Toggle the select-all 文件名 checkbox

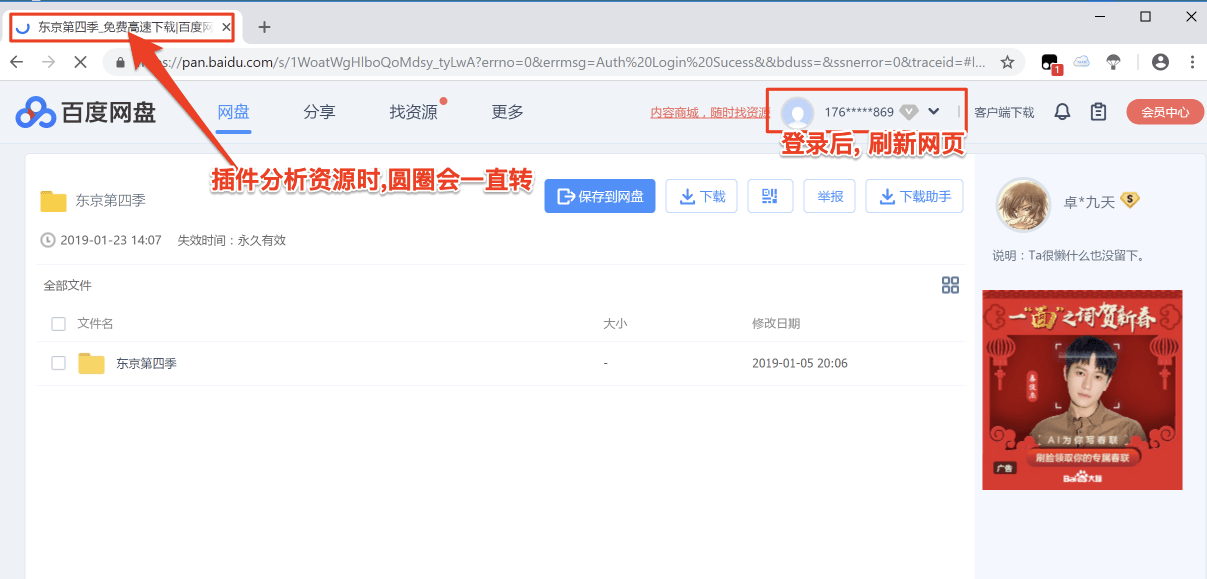coord(58,324)
